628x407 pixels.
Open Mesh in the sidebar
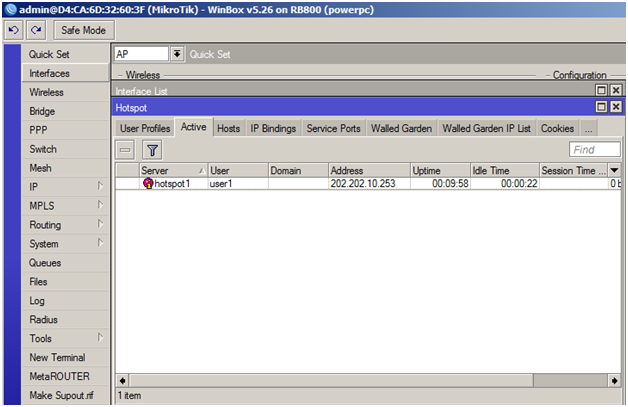coord(65,168)
